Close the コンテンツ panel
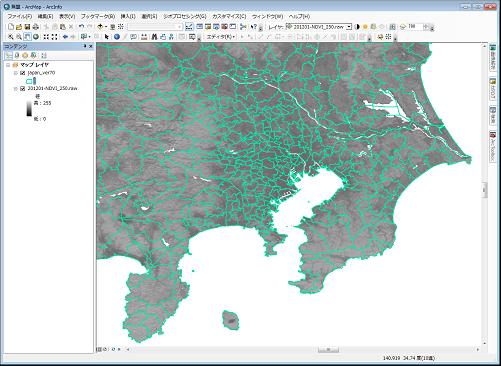Viewport: 501px width, 366px height. click(91, 46)
